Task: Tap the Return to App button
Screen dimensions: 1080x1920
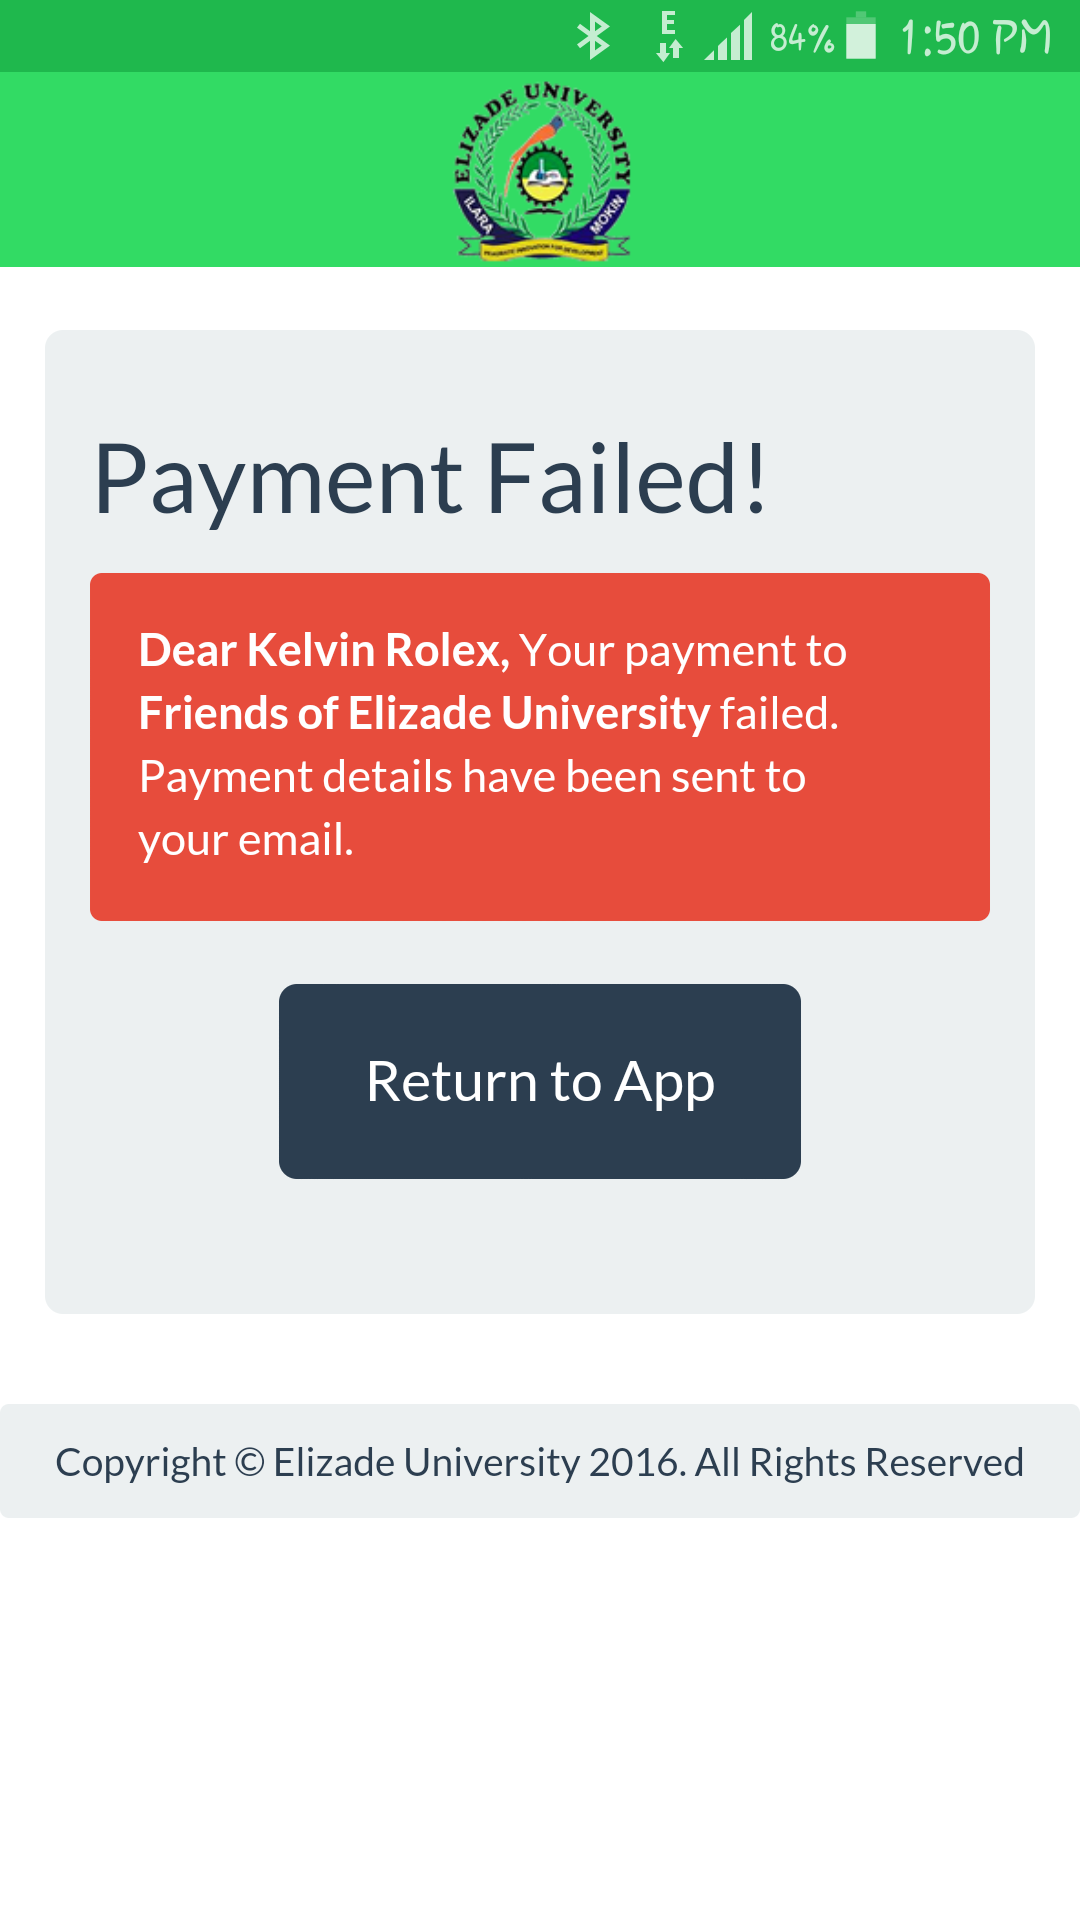Action: click(540, 1081)
